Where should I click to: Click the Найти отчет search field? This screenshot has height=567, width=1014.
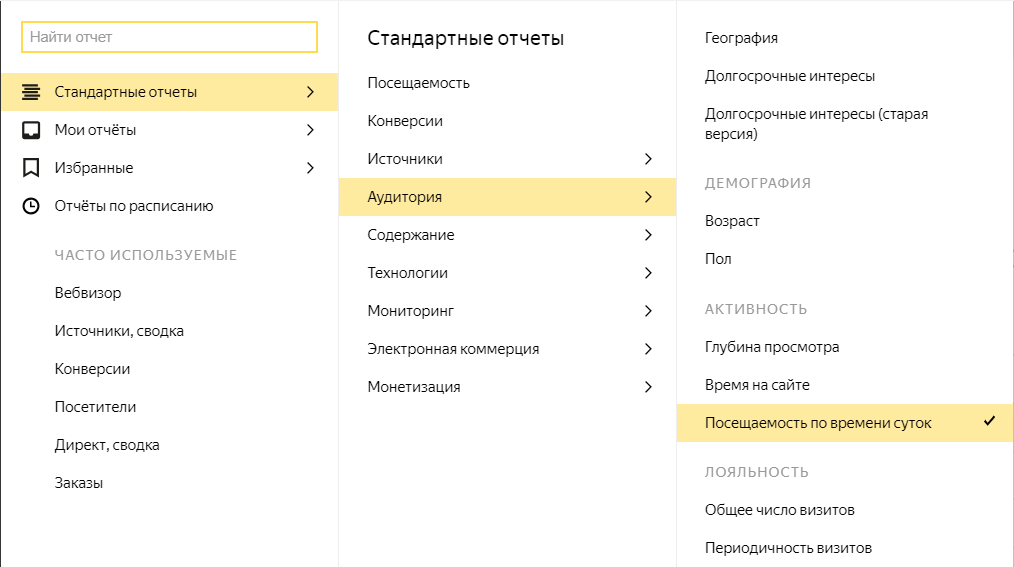pyautogui.click(x=169, y=37)
